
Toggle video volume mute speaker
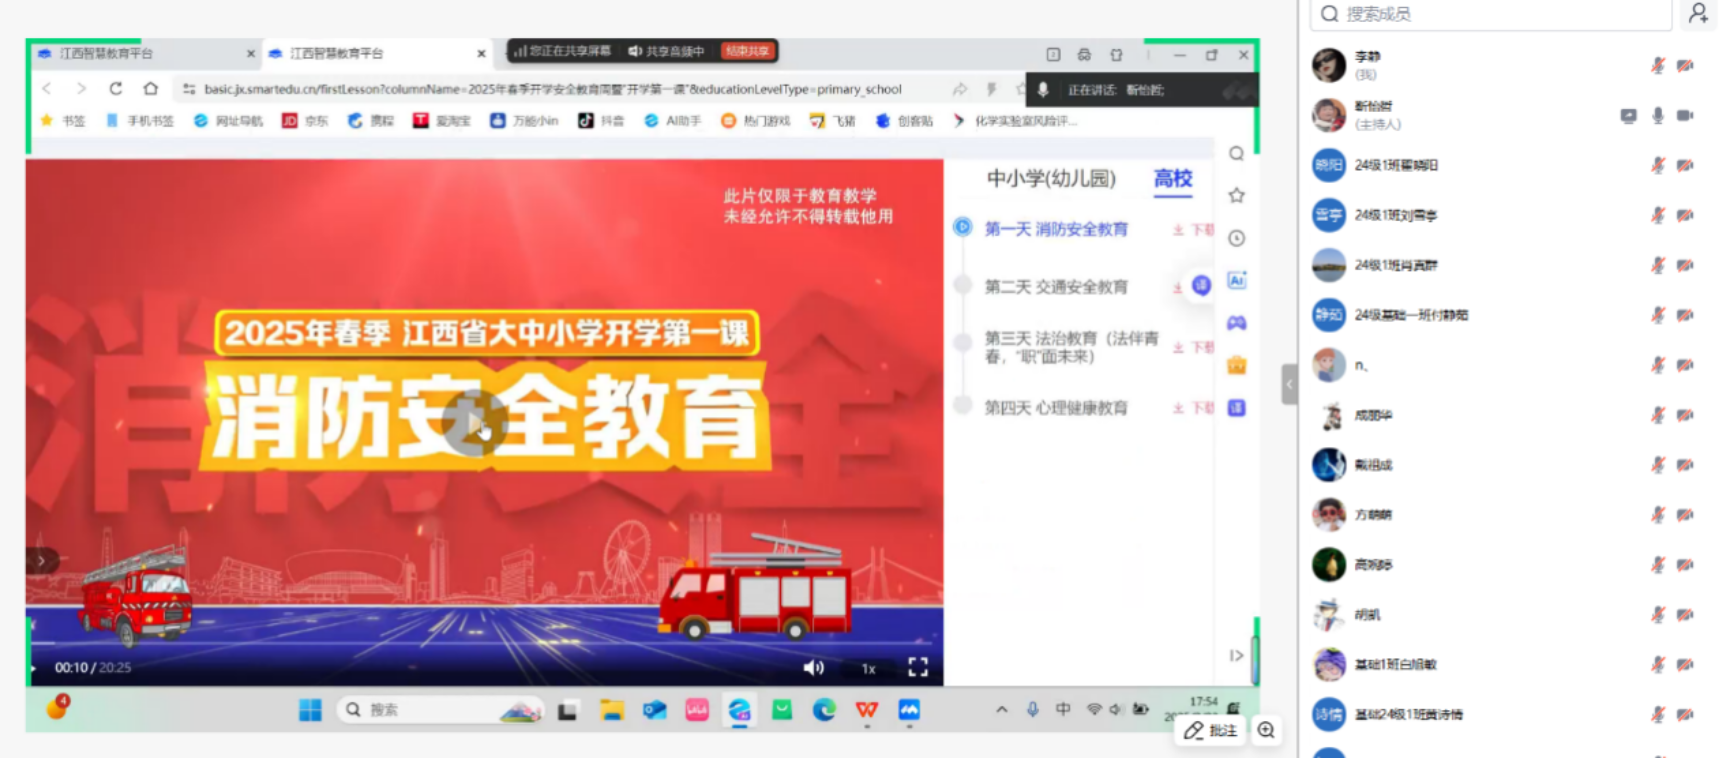coord(813,667)
